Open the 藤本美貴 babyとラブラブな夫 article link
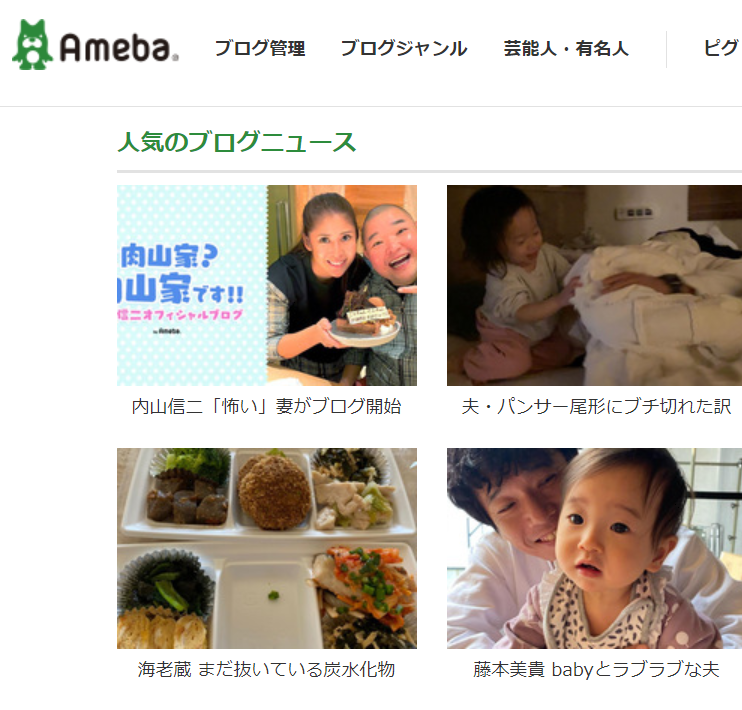Screen dimensions: 742x710 (596, 669)
